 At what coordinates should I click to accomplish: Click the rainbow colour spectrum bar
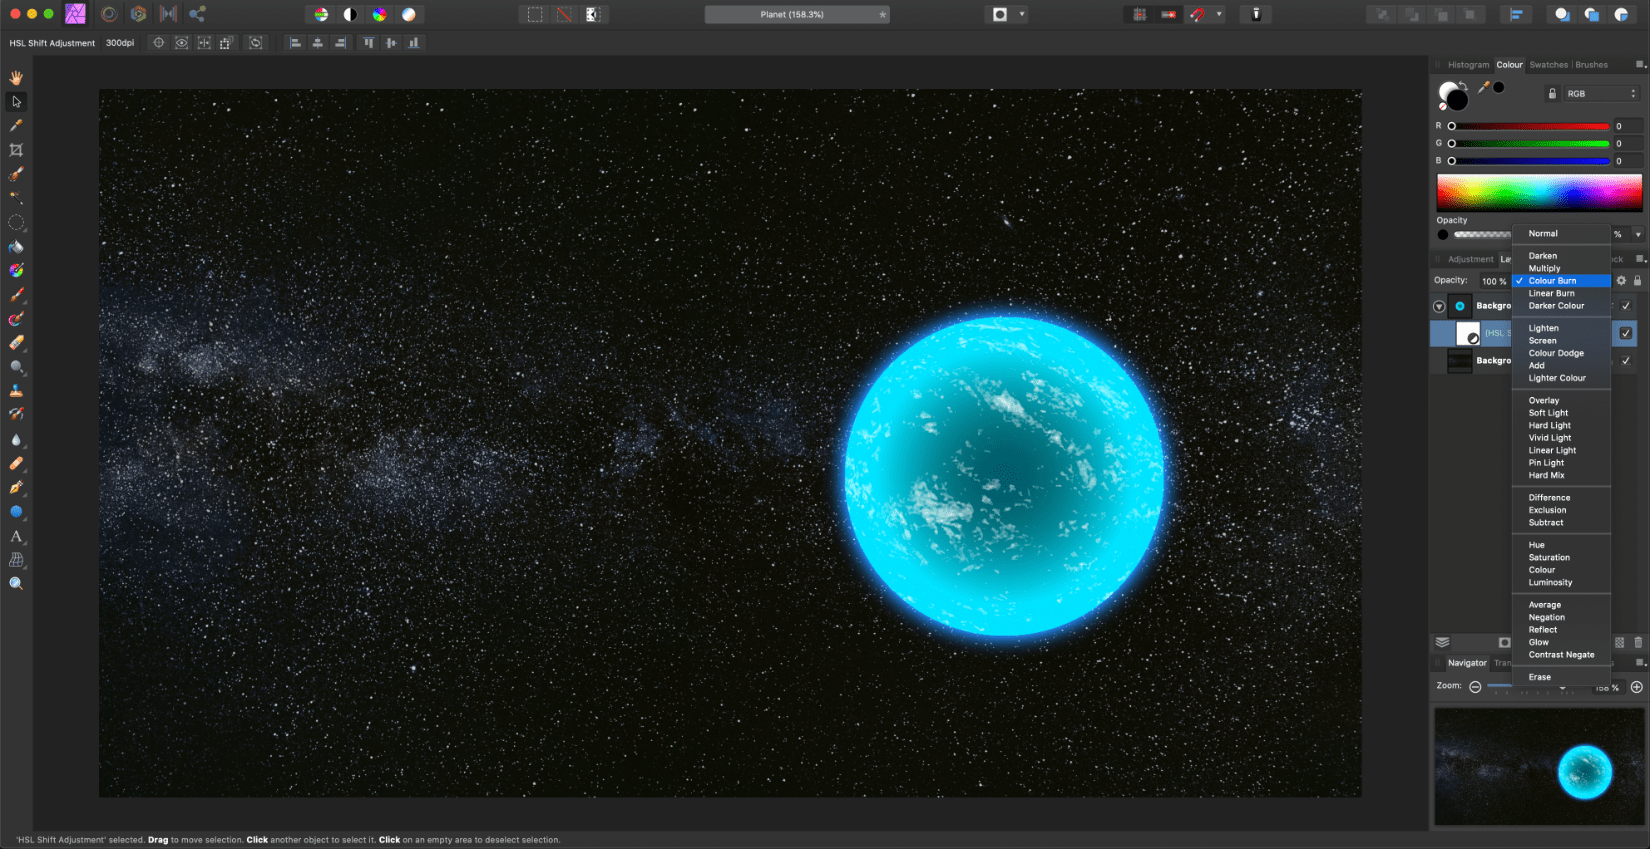click(x=1539, y=192)
